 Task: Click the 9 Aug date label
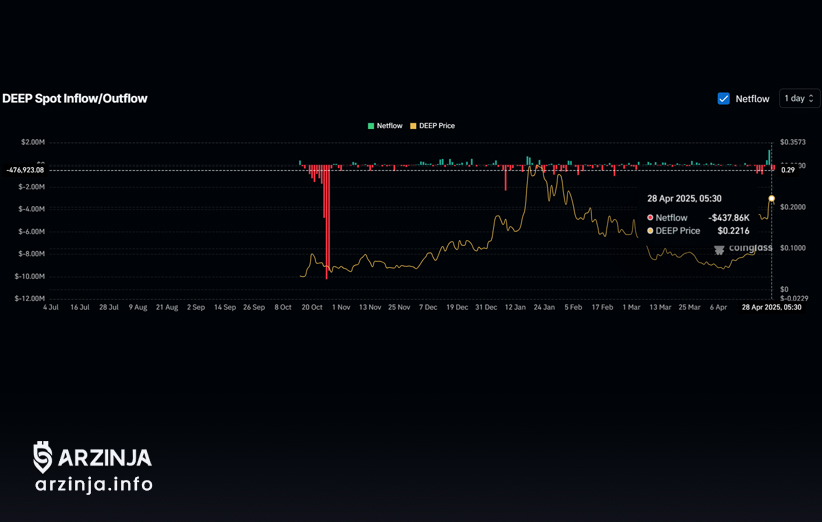pos(138,307)
